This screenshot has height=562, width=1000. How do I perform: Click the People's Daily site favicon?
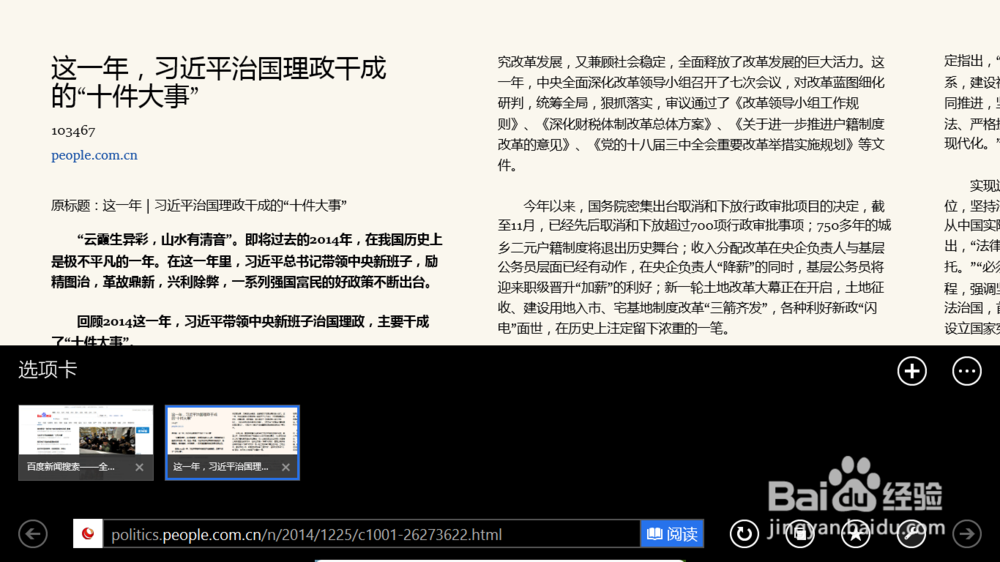pyautogui.click(x=88, y=533)
